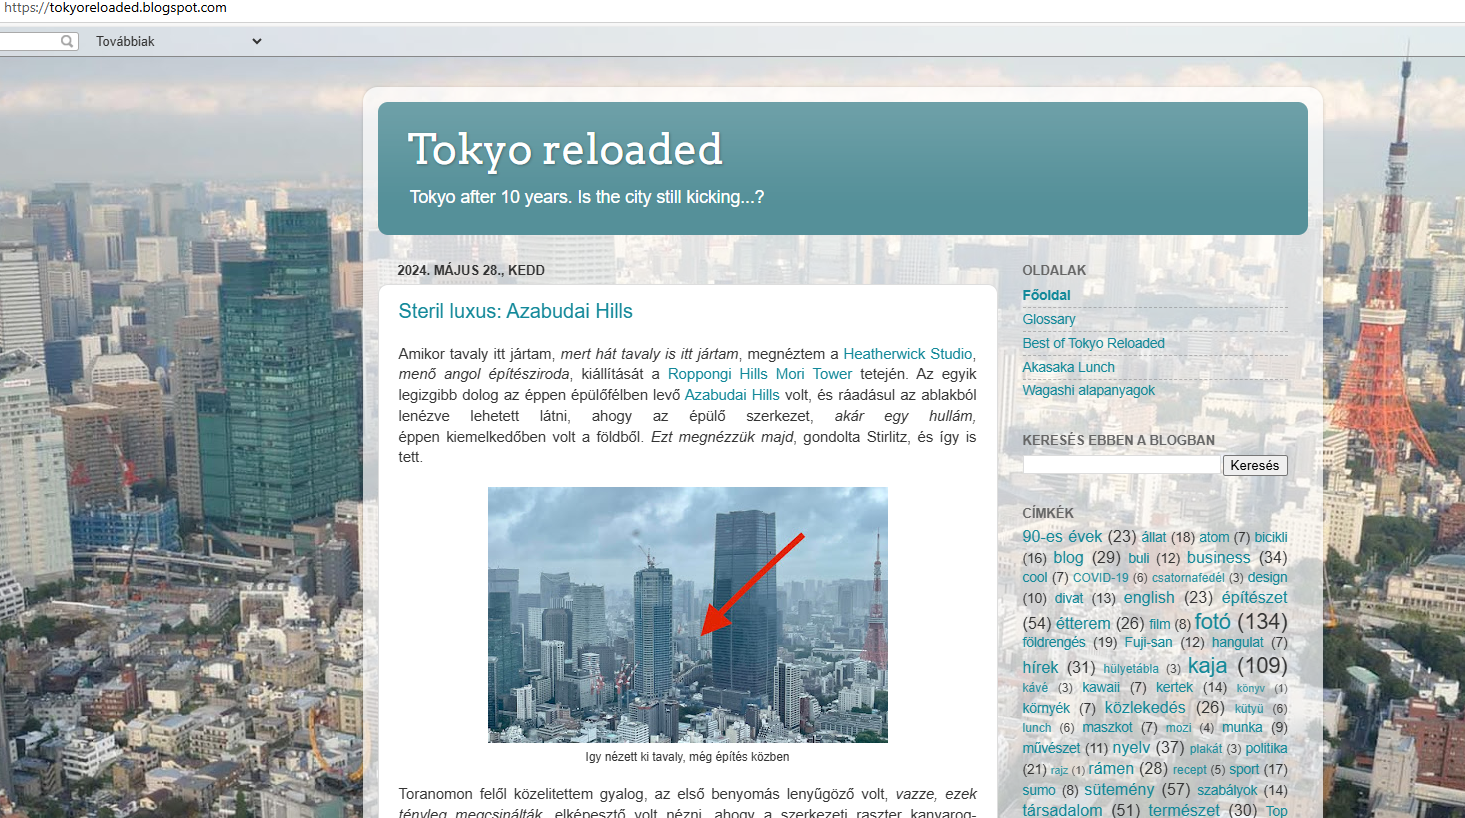Select the business tag
The width and height of the screenshot is (1465, 818).
tap(1219, 557)
